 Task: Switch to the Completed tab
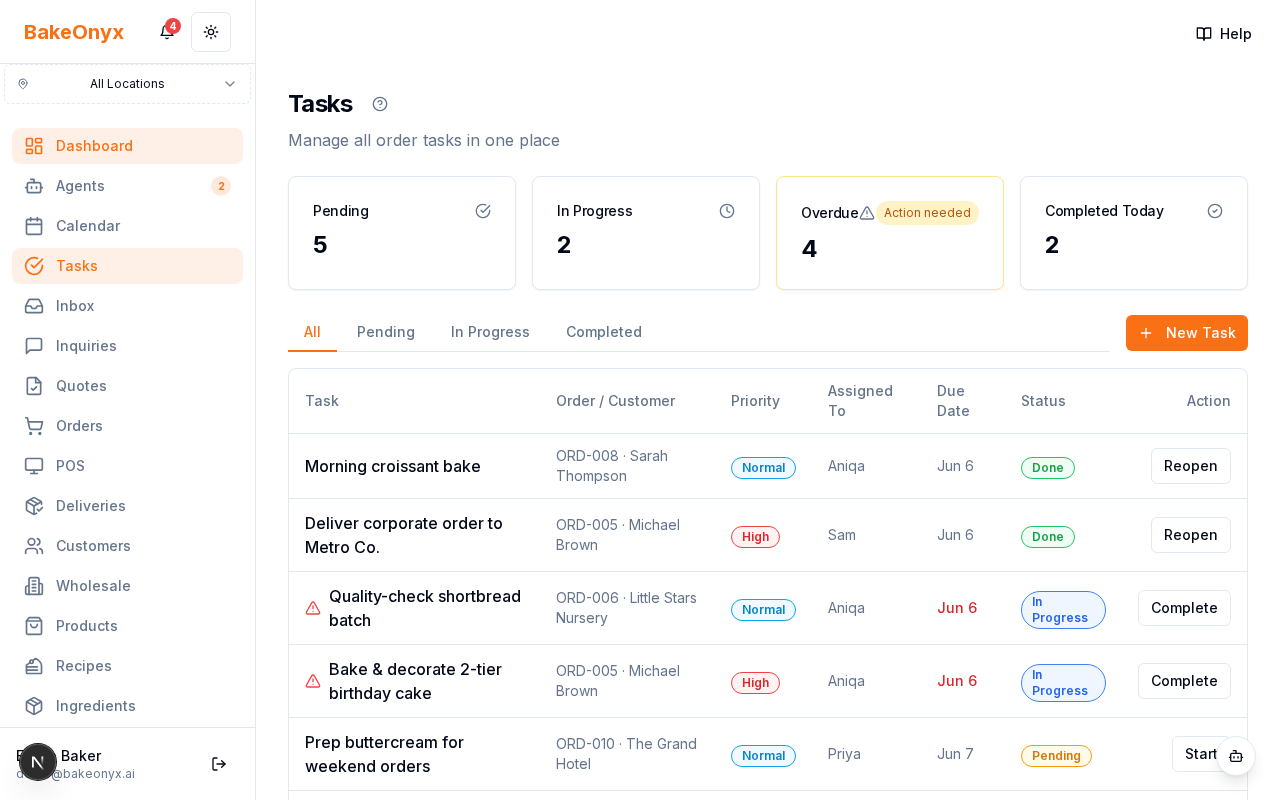(604, 332)
